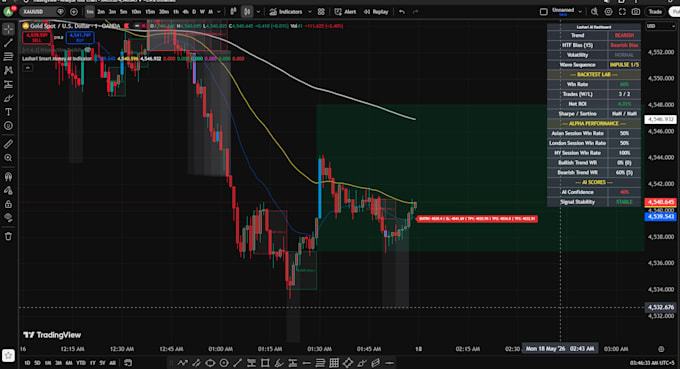Image resolution: width=680 pixels, height=369 pixels.
Task: Toggle the bars chart style button
Action: pos(233,12)
